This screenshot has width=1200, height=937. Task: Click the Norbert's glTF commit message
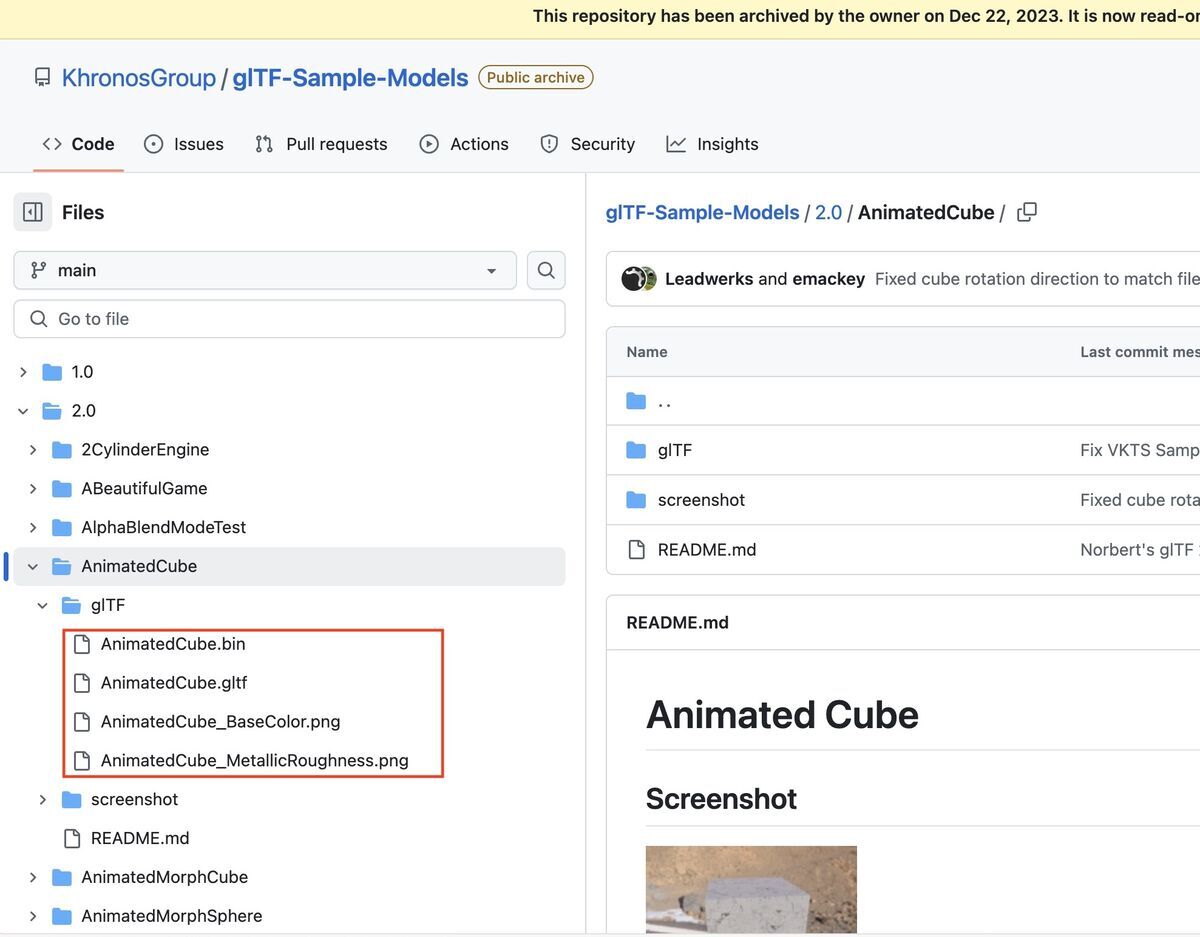tap(1140, 549)
